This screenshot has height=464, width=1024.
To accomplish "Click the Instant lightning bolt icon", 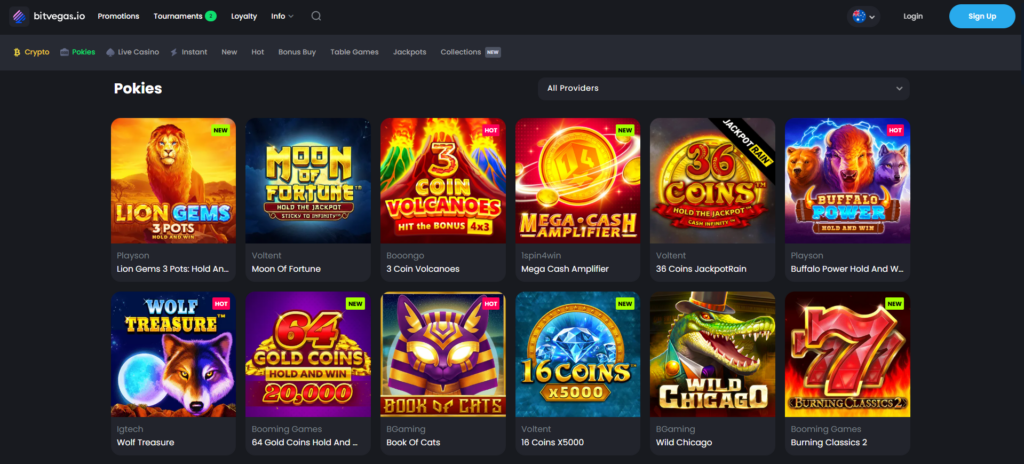I will click(174, 52).
